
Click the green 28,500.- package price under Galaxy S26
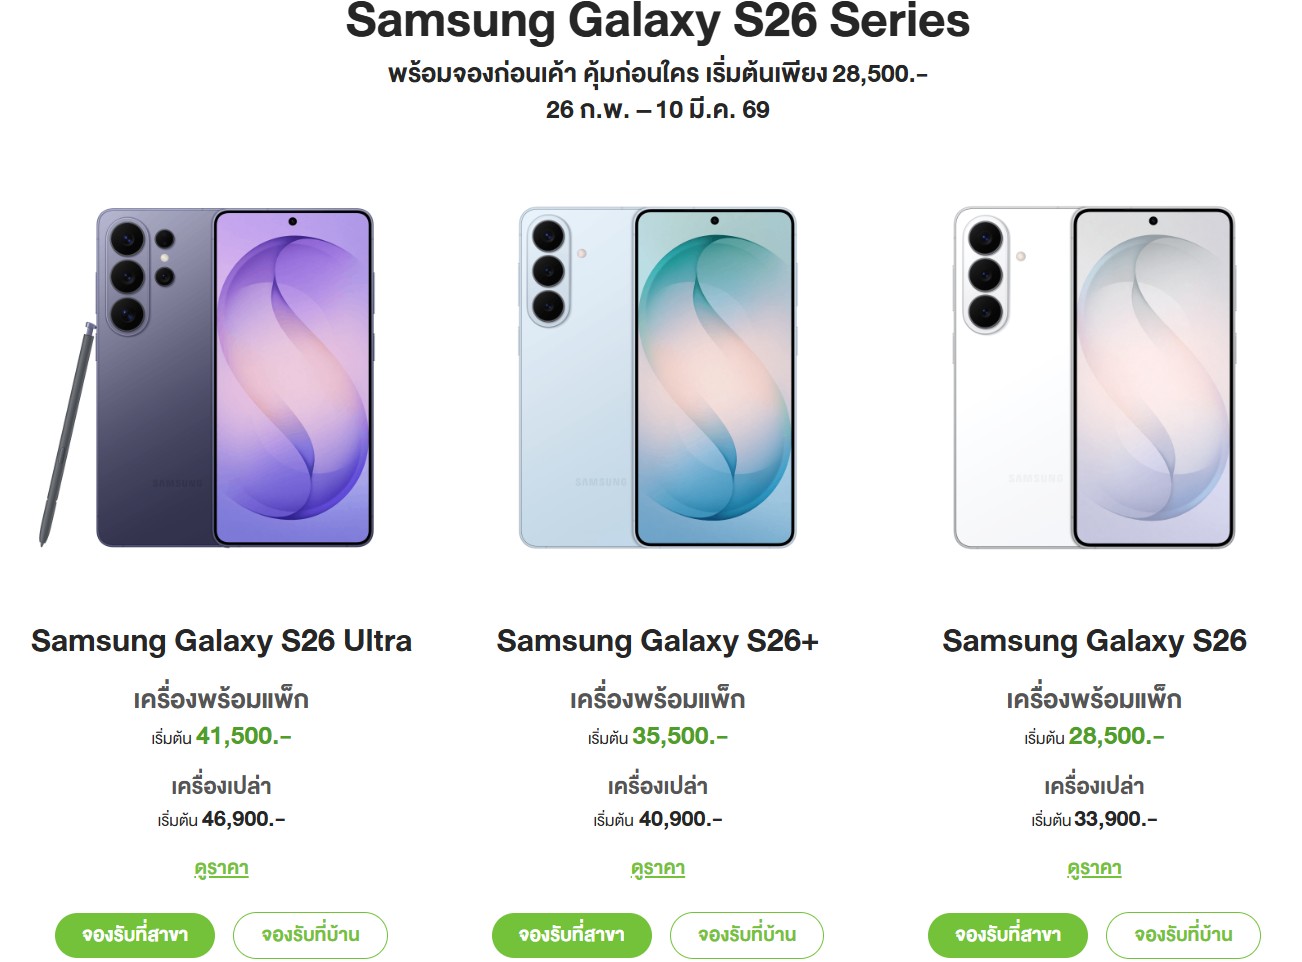pos(1116,736)
